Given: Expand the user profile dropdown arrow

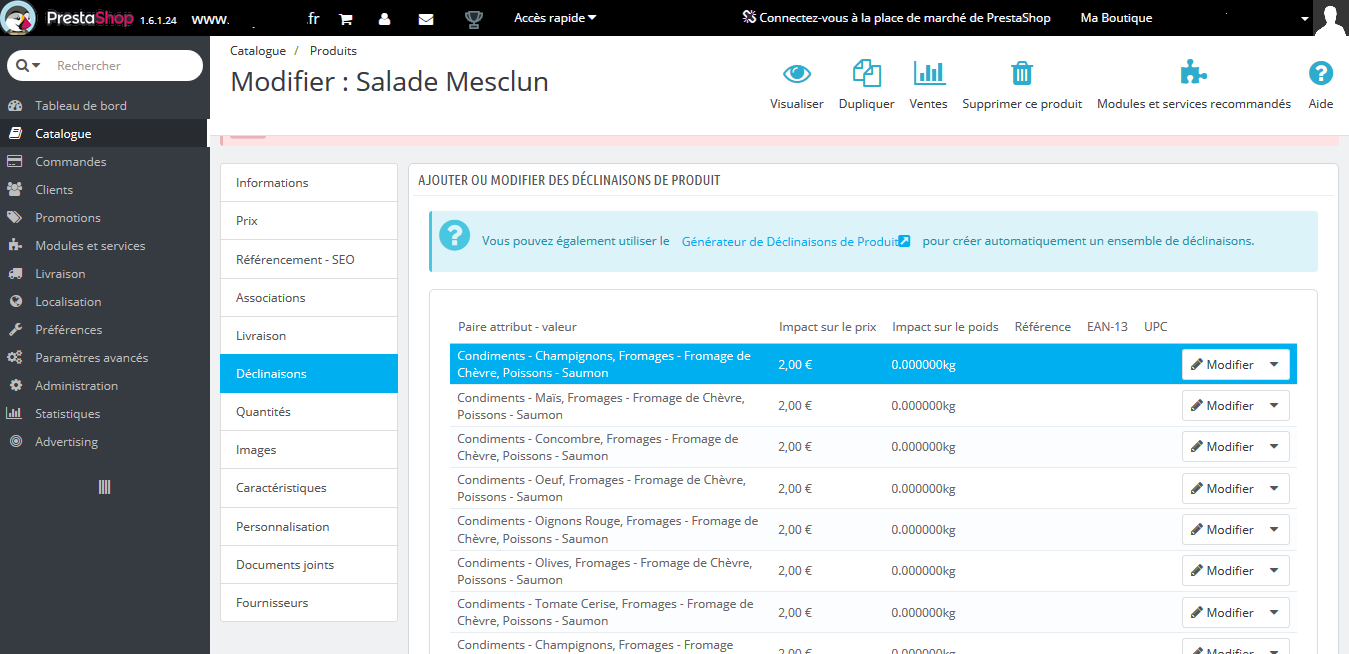Looking at the screenshot, I should point(1304,19).
